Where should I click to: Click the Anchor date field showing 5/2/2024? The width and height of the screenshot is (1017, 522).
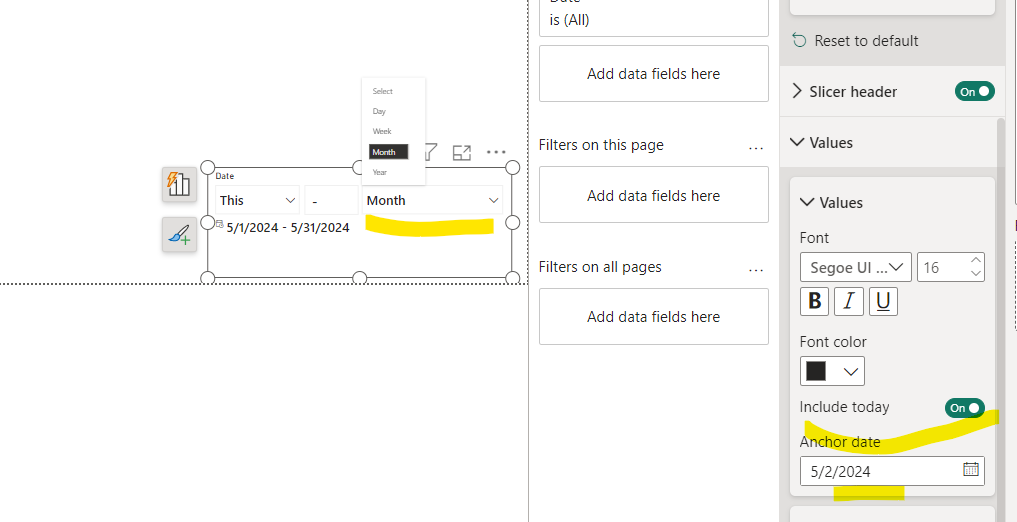tap(892, 471)
